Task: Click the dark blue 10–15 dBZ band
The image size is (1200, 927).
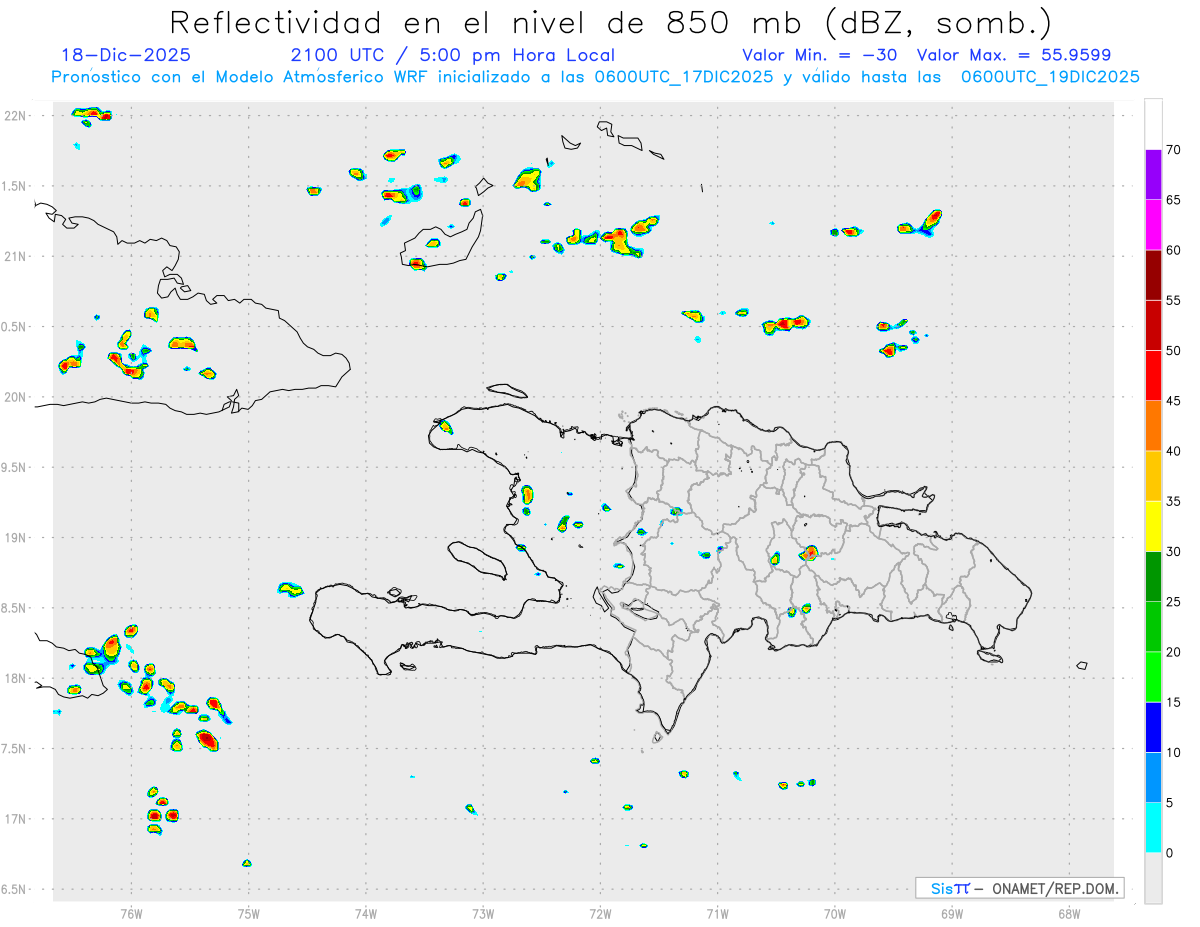Action: click(x=1153, y=727)
